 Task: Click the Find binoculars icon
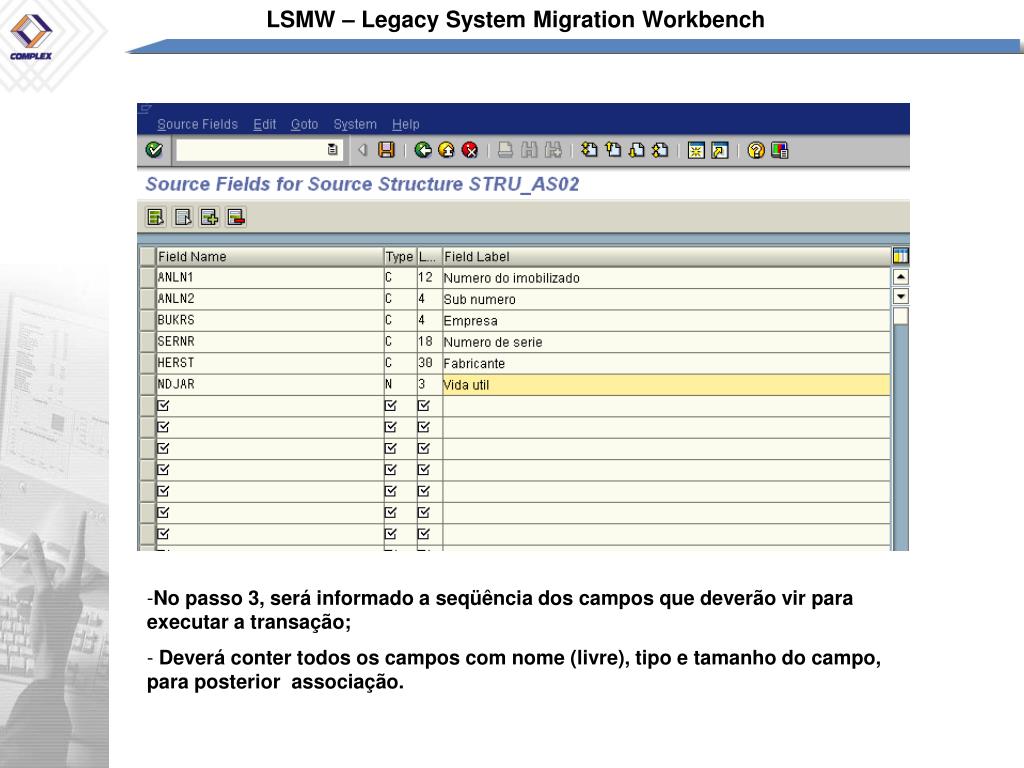tap(528, 150)
